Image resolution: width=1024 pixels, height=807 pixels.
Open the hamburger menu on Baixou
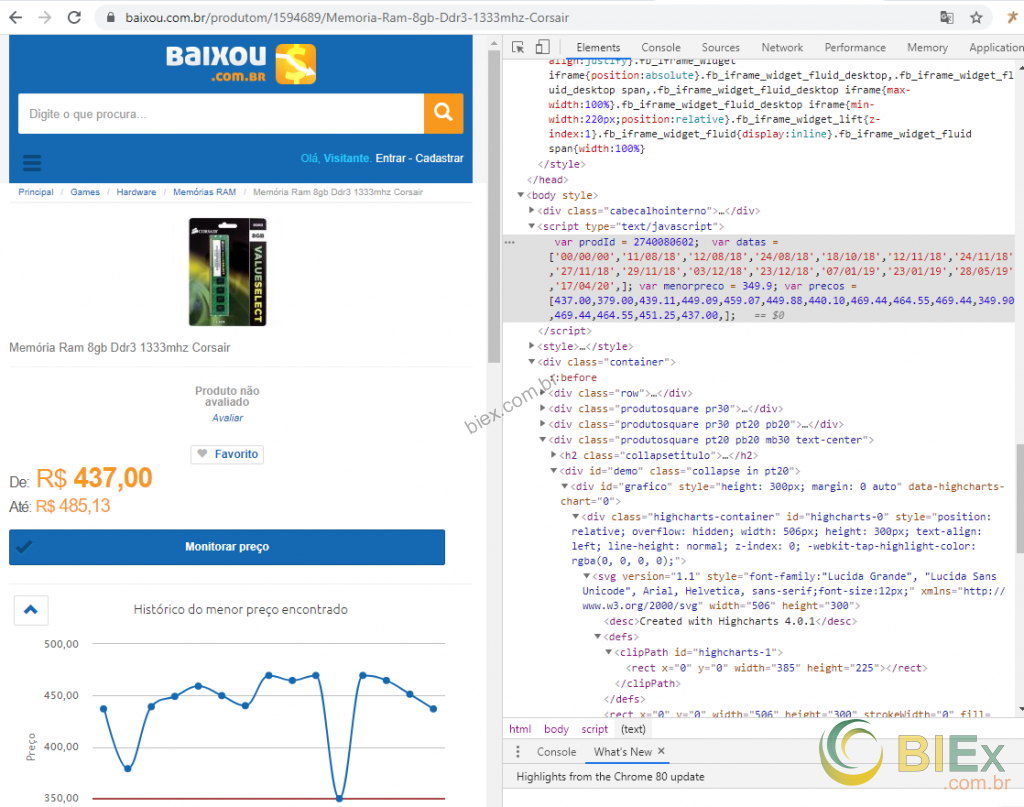[x=32, y=162]
